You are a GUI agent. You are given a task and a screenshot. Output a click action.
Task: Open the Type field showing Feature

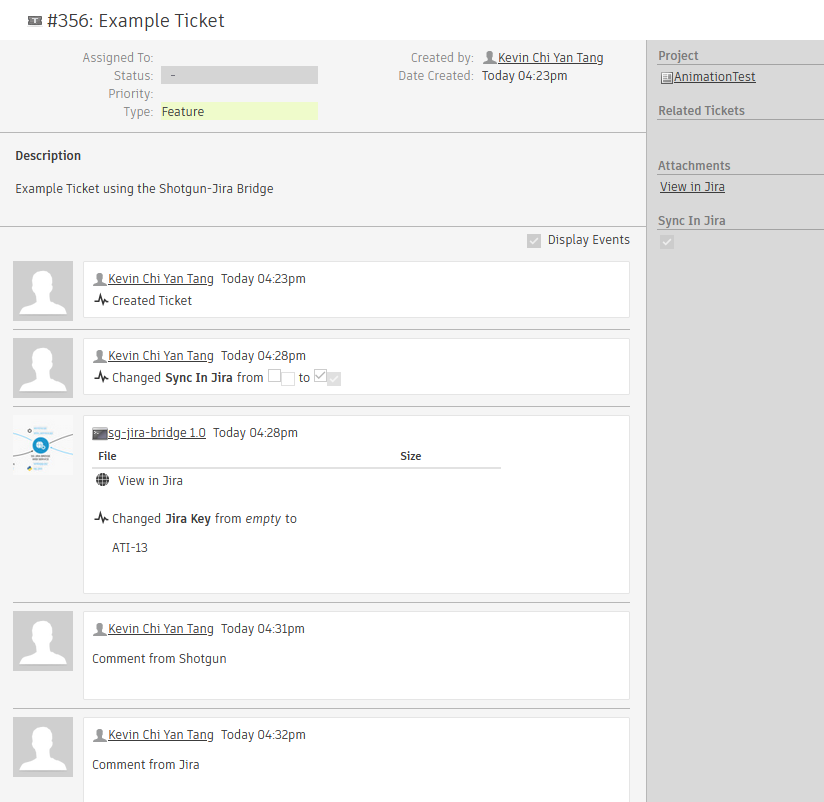coord(239,111)
